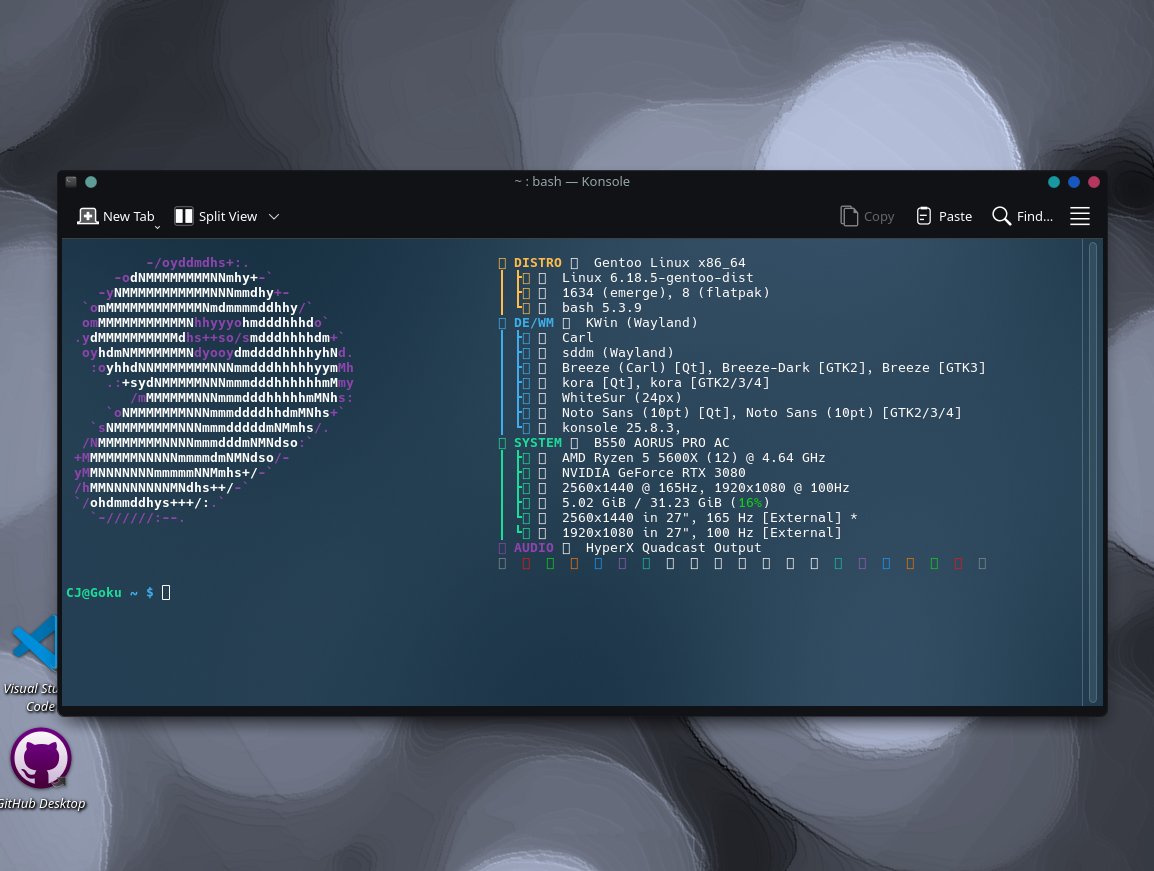Click the 'NVIDIA GeForce RTX 3080' line
Screen dimensions: 1154x871
654,473
